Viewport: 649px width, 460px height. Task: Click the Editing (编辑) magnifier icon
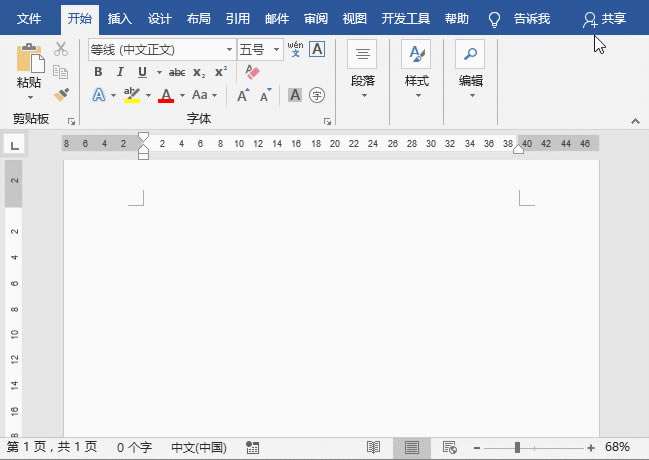(x=470, y=54)
